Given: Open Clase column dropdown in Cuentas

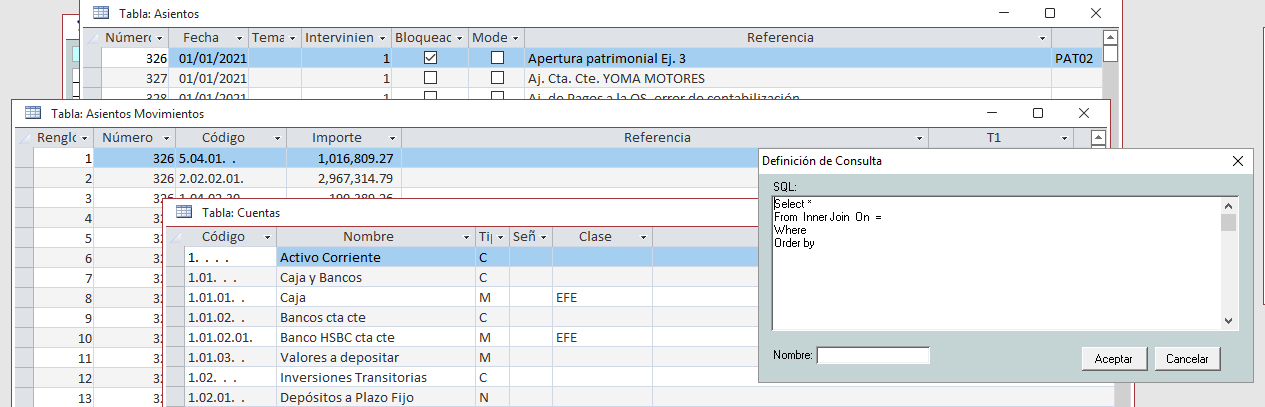Looking at the screenshot, I should coord(643,237).
